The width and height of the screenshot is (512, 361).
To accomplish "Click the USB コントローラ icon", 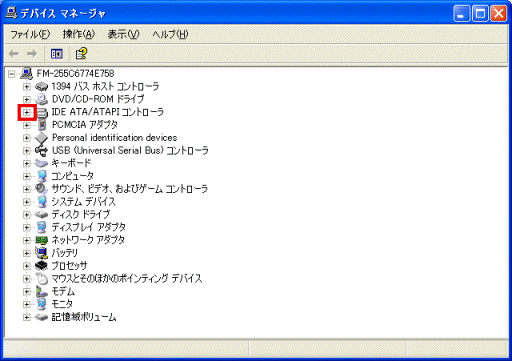I will click(41, 151).
